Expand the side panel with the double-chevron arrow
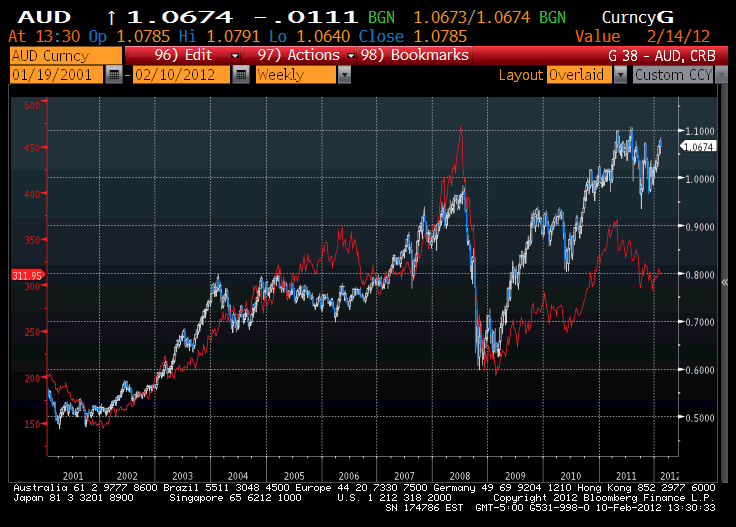Screen dimensions: 736x527 tap(725, 282)
